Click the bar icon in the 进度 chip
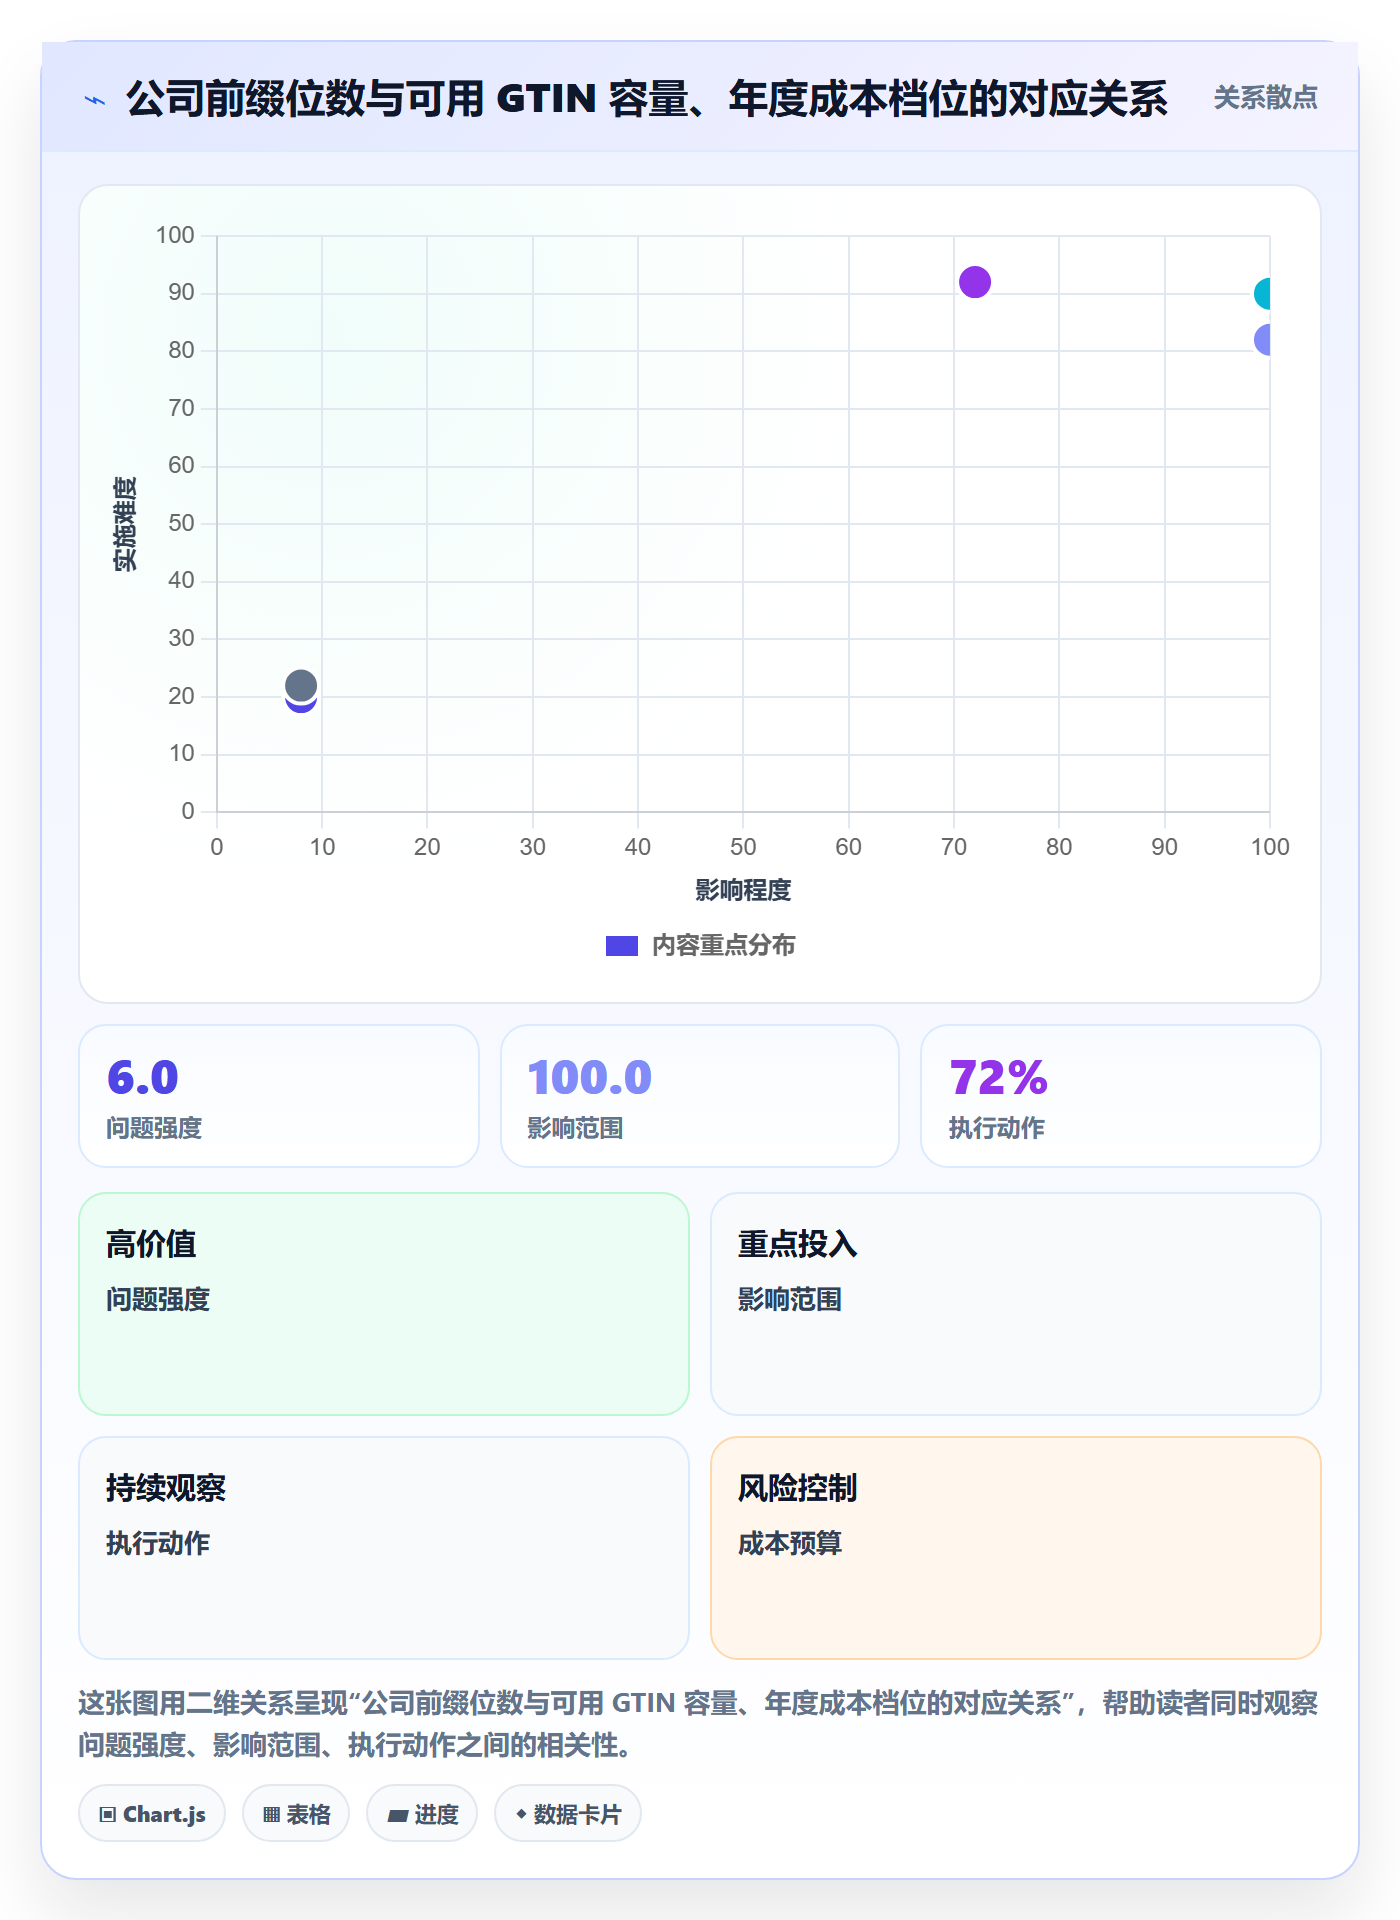The width and height of the screenshot is (1400, 1920). click(398, 1816)
